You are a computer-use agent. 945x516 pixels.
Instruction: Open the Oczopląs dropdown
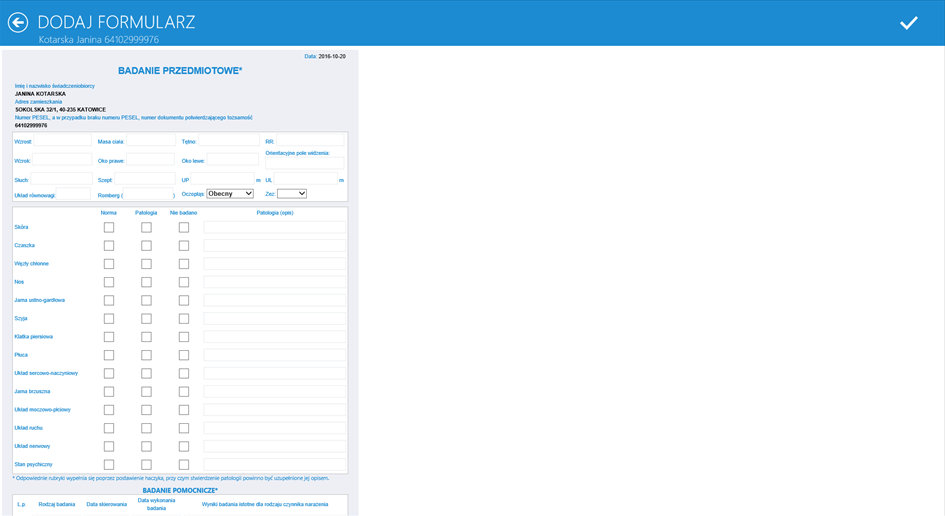point(230,194)
